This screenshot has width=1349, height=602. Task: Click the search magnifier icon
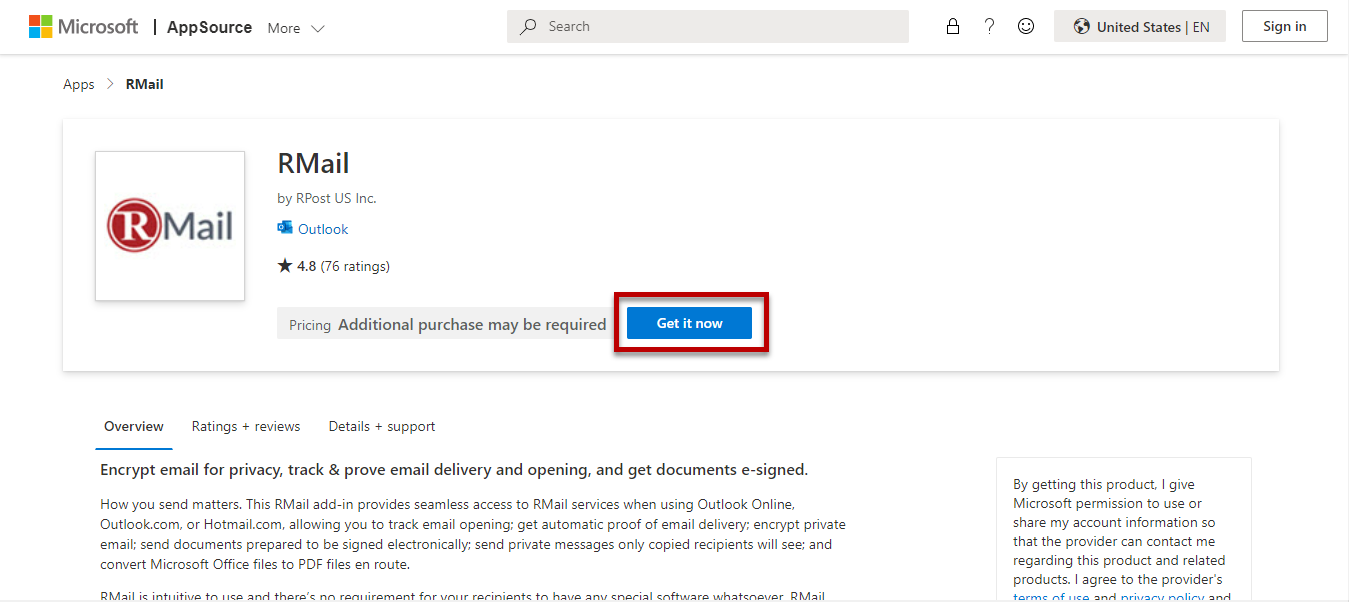coord(528,26)
